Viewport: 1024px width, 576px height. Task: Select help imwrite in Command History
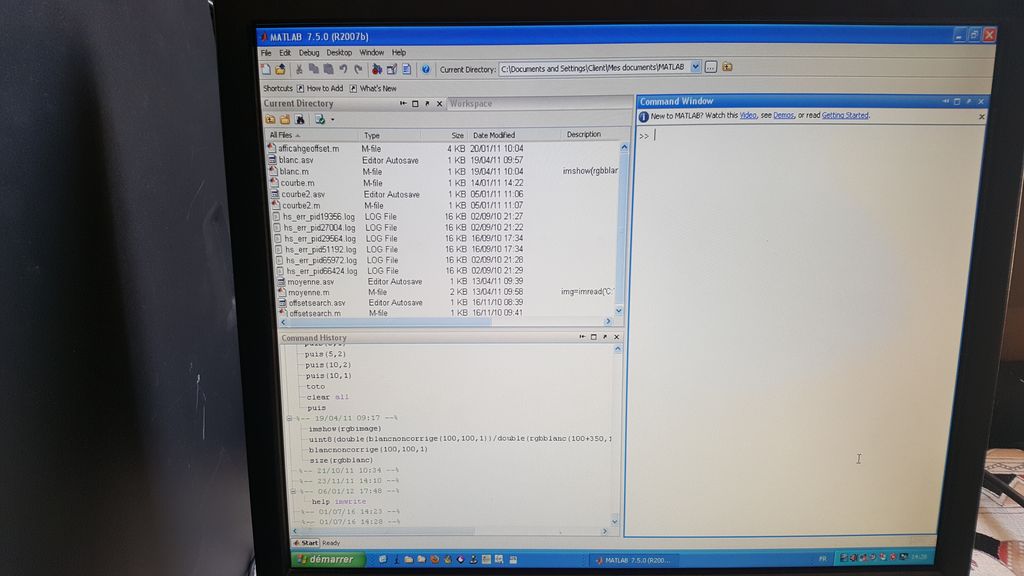(339, 502)
